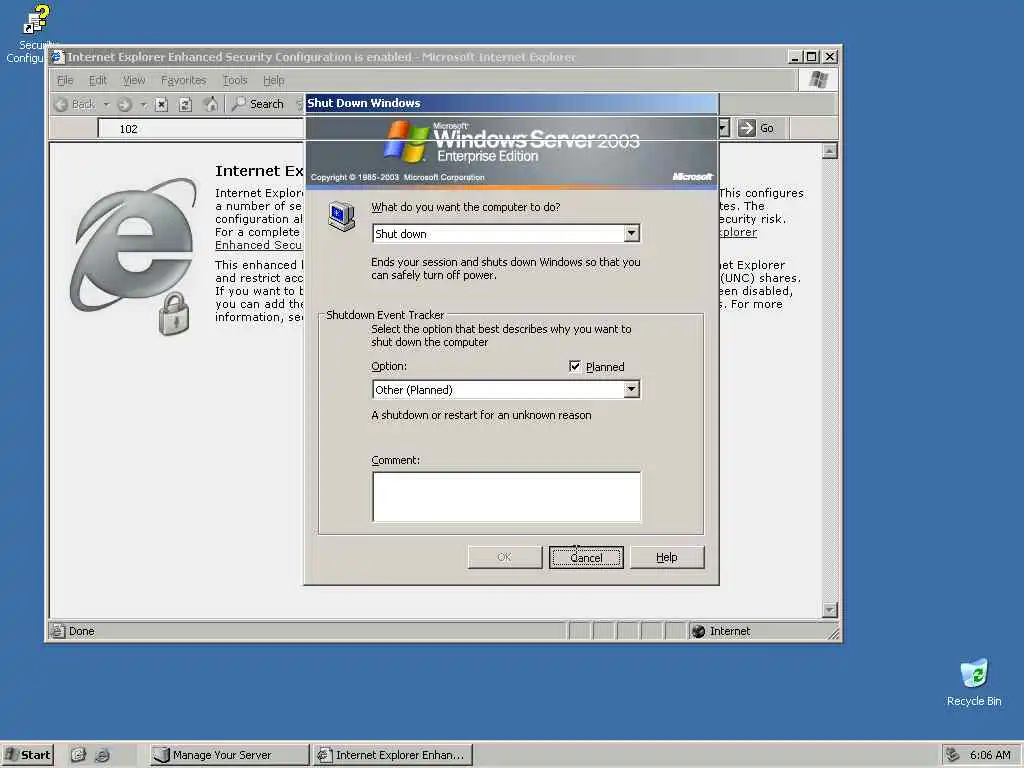This screenshot has width=1024, height=768.
Task: Click the Windows flag logo in Internet Explorer
Action: 819,80
